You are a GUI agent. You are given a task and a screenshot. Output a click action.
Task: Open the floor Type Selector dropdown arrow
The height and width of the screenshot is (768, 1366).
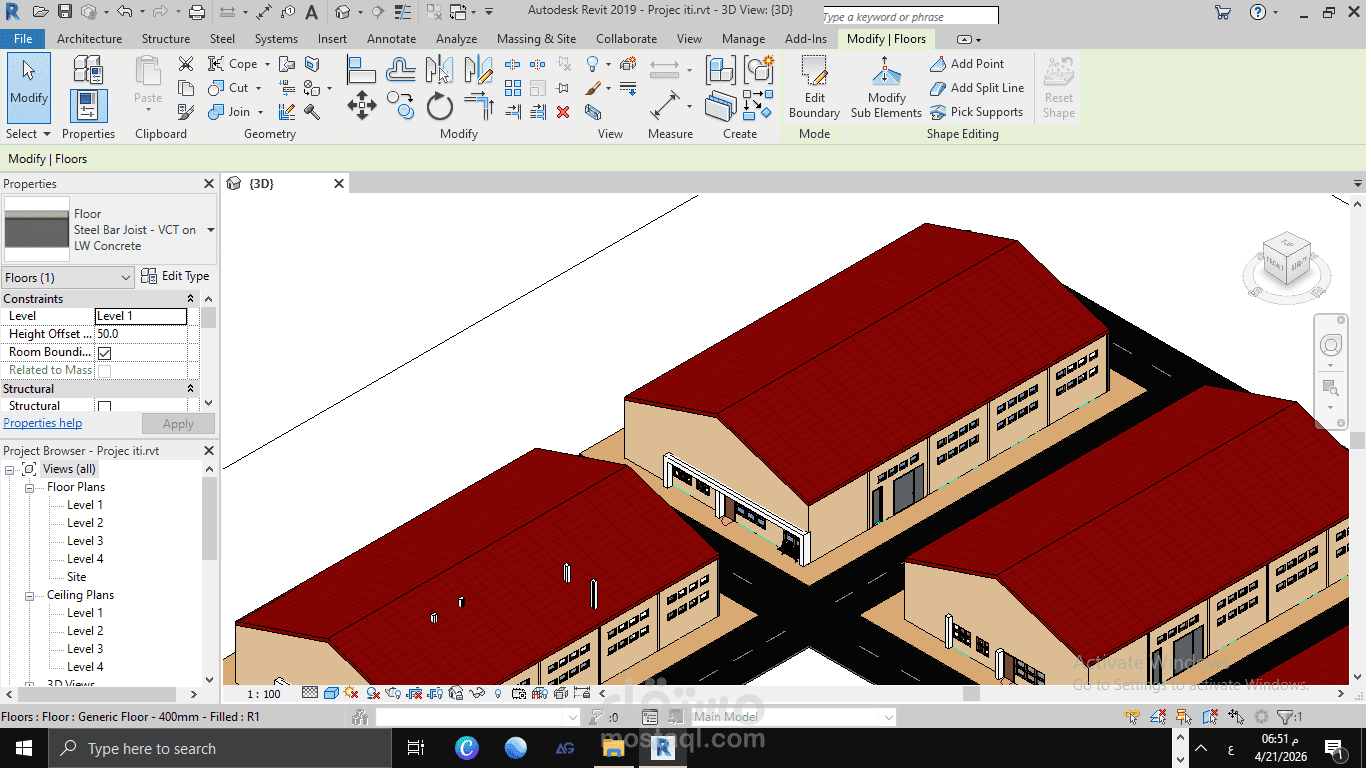tap(210, 230)
